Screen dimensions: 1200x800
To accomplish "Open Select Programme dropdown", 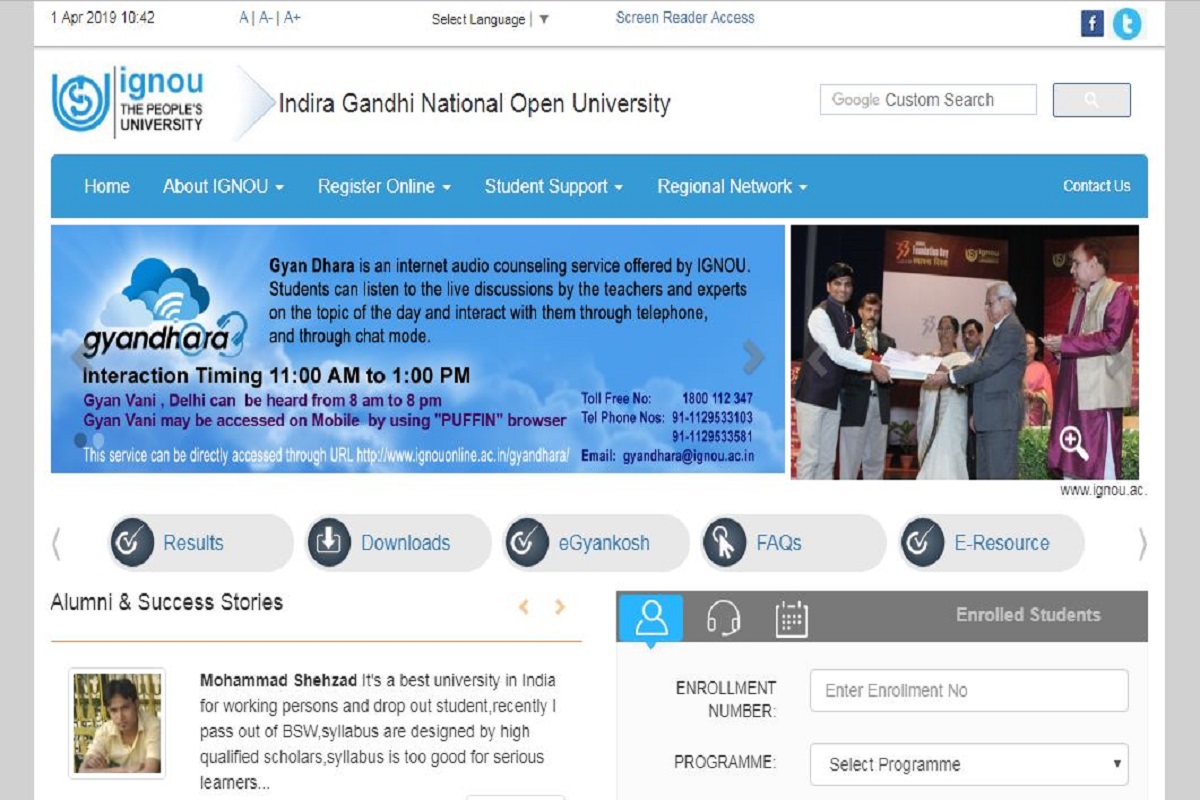I will [x=969, y=764].
